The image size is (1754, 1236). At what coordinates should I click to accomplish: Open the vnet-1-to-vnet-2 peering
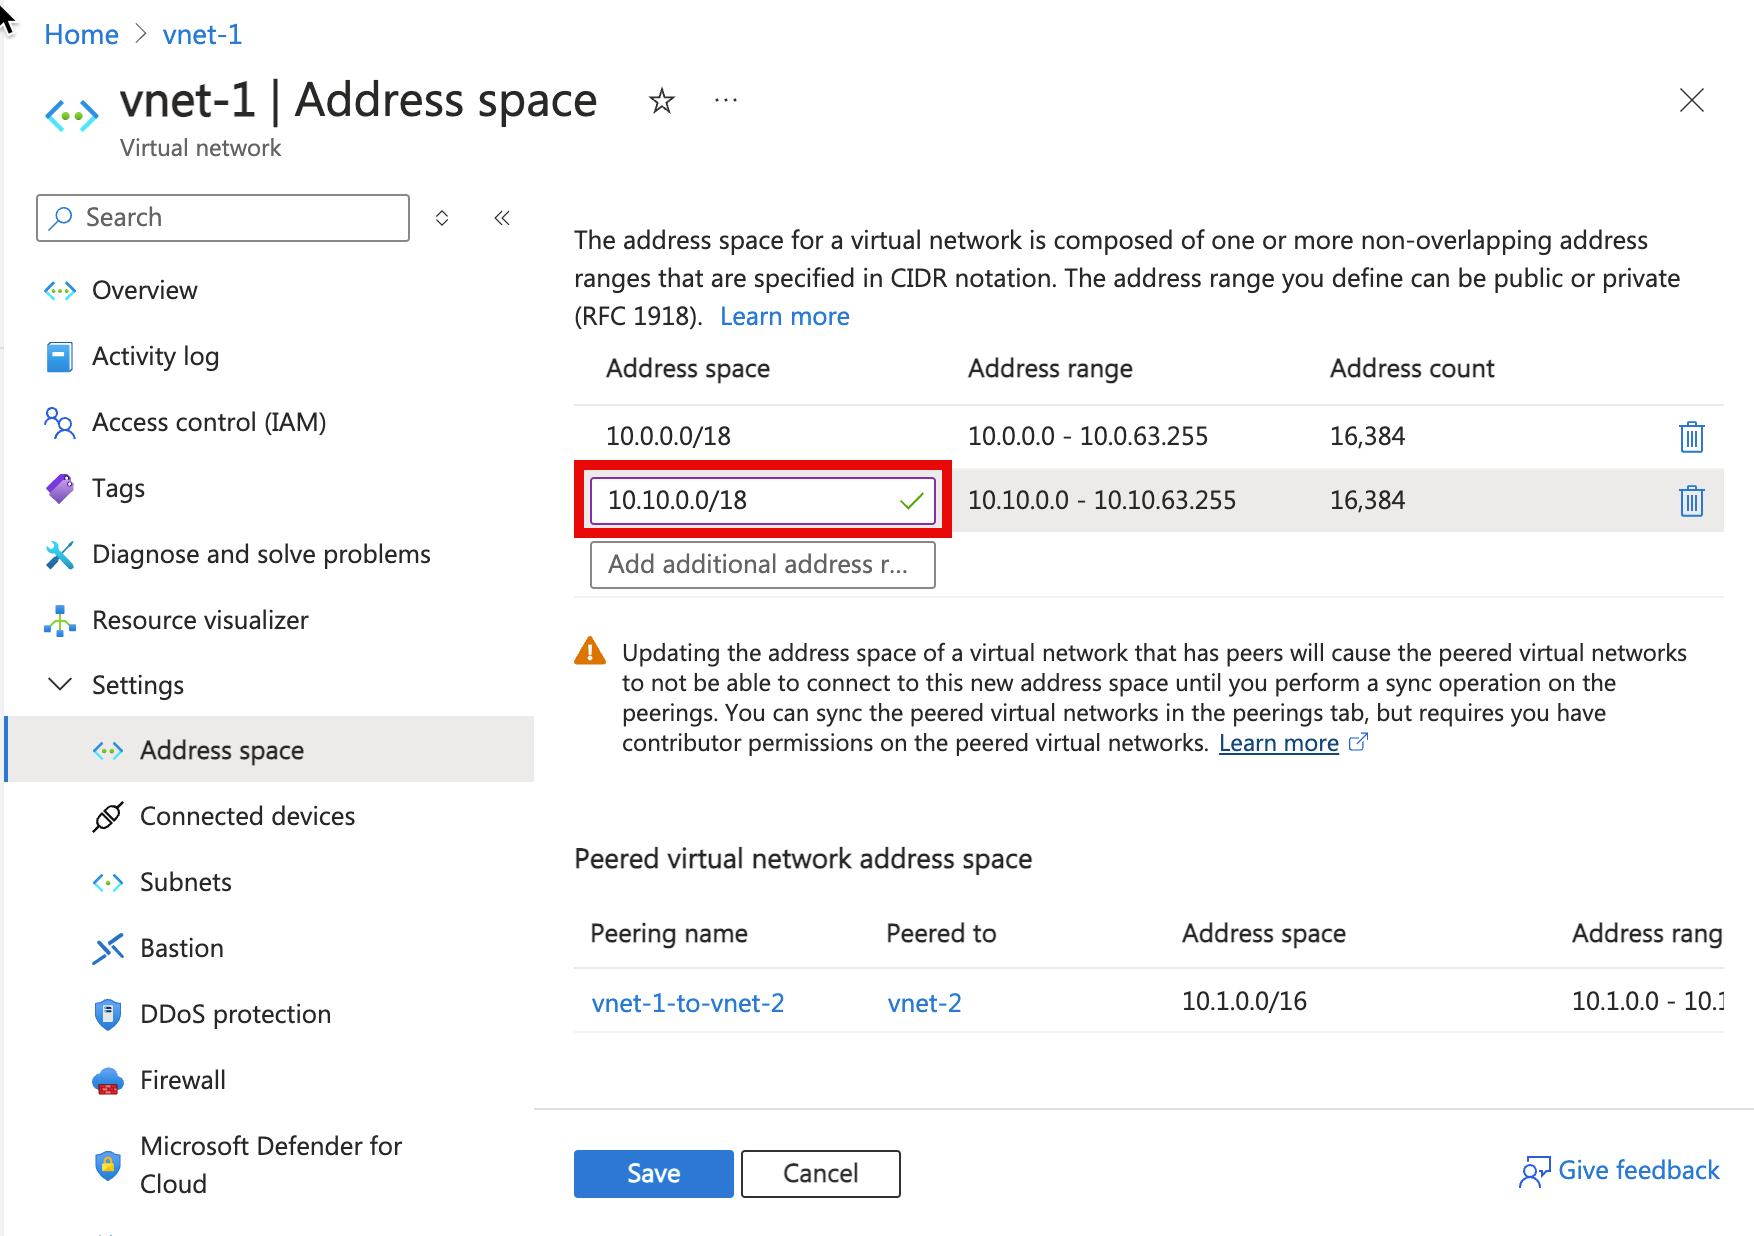point(687,1002)
